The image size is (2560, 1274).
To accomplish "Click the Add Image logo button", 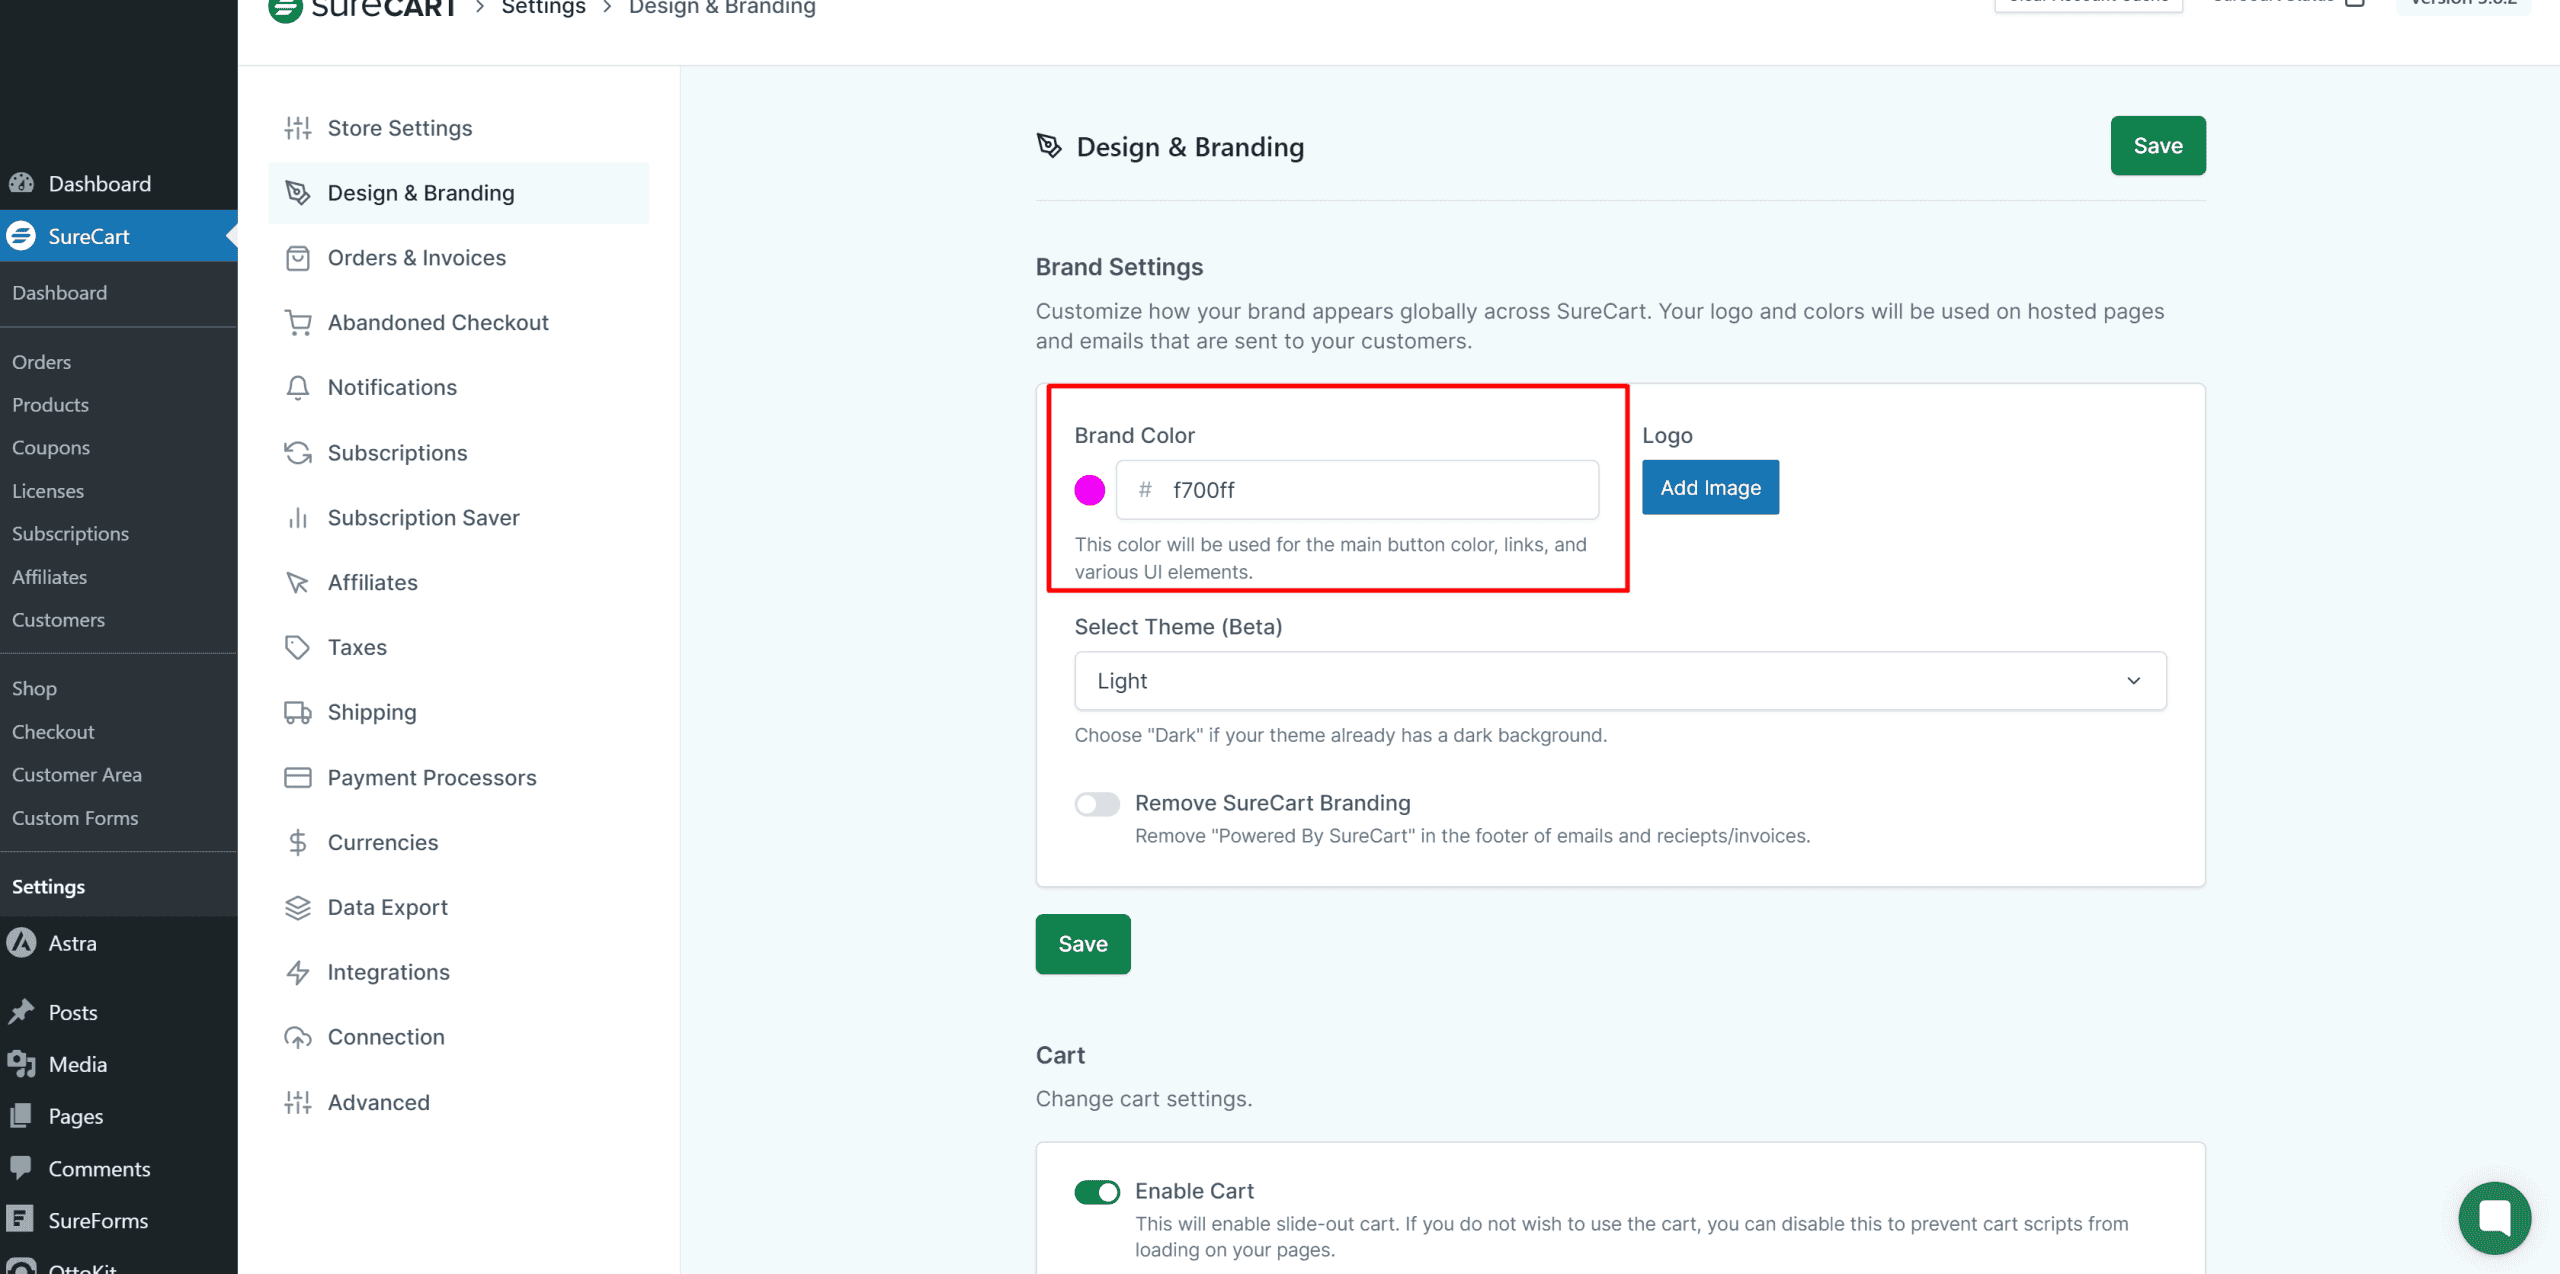I will 1710,488.
